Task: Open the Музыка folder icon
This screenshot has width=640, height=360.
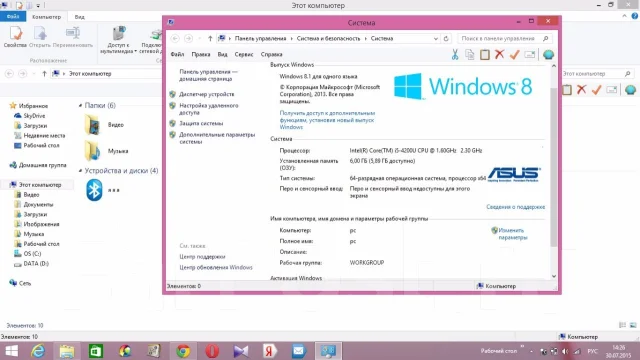Action: pos(93,151)
